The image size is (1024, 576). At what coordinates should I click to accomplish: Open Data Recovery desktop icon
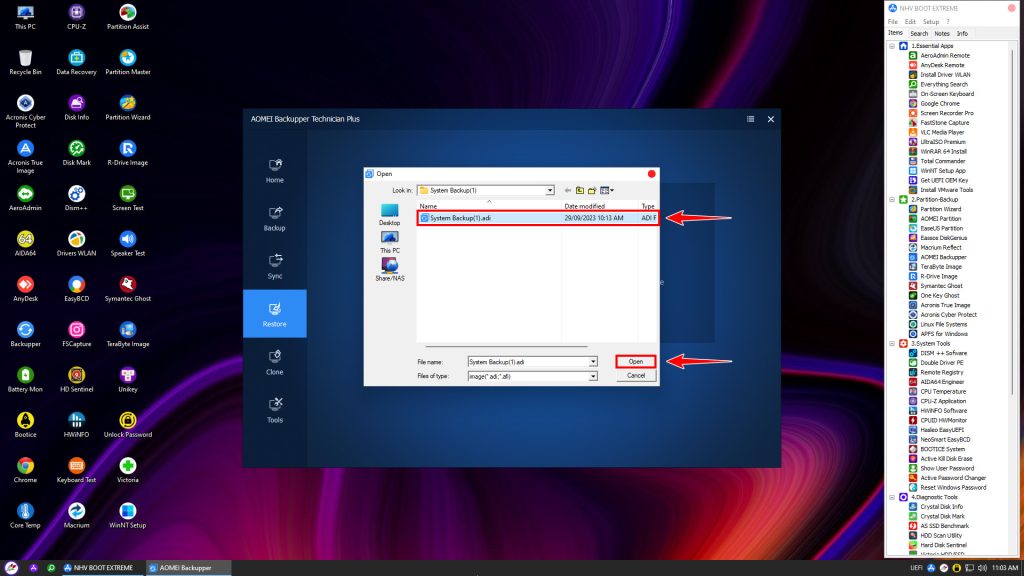[76, 63]
